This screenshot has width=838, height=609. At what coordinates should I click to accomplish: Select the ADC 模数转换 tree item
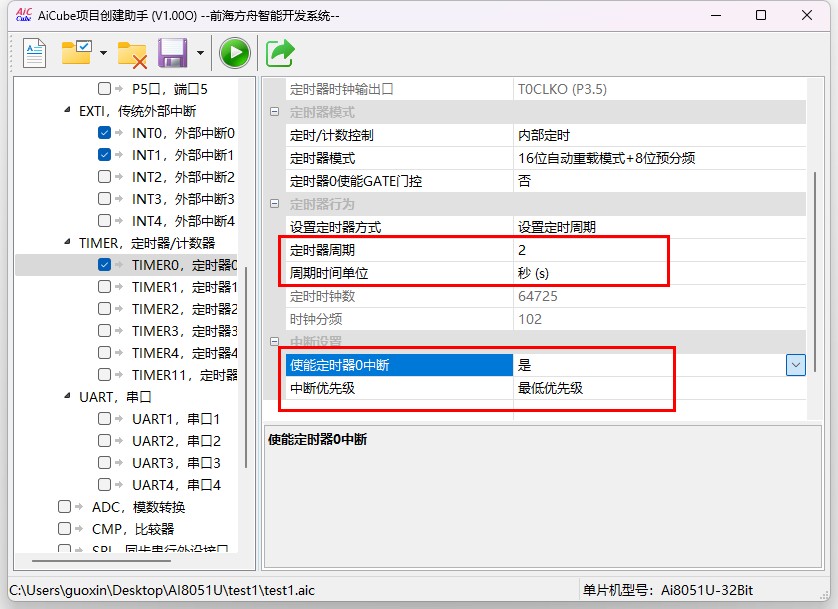(x=138, y=507)
